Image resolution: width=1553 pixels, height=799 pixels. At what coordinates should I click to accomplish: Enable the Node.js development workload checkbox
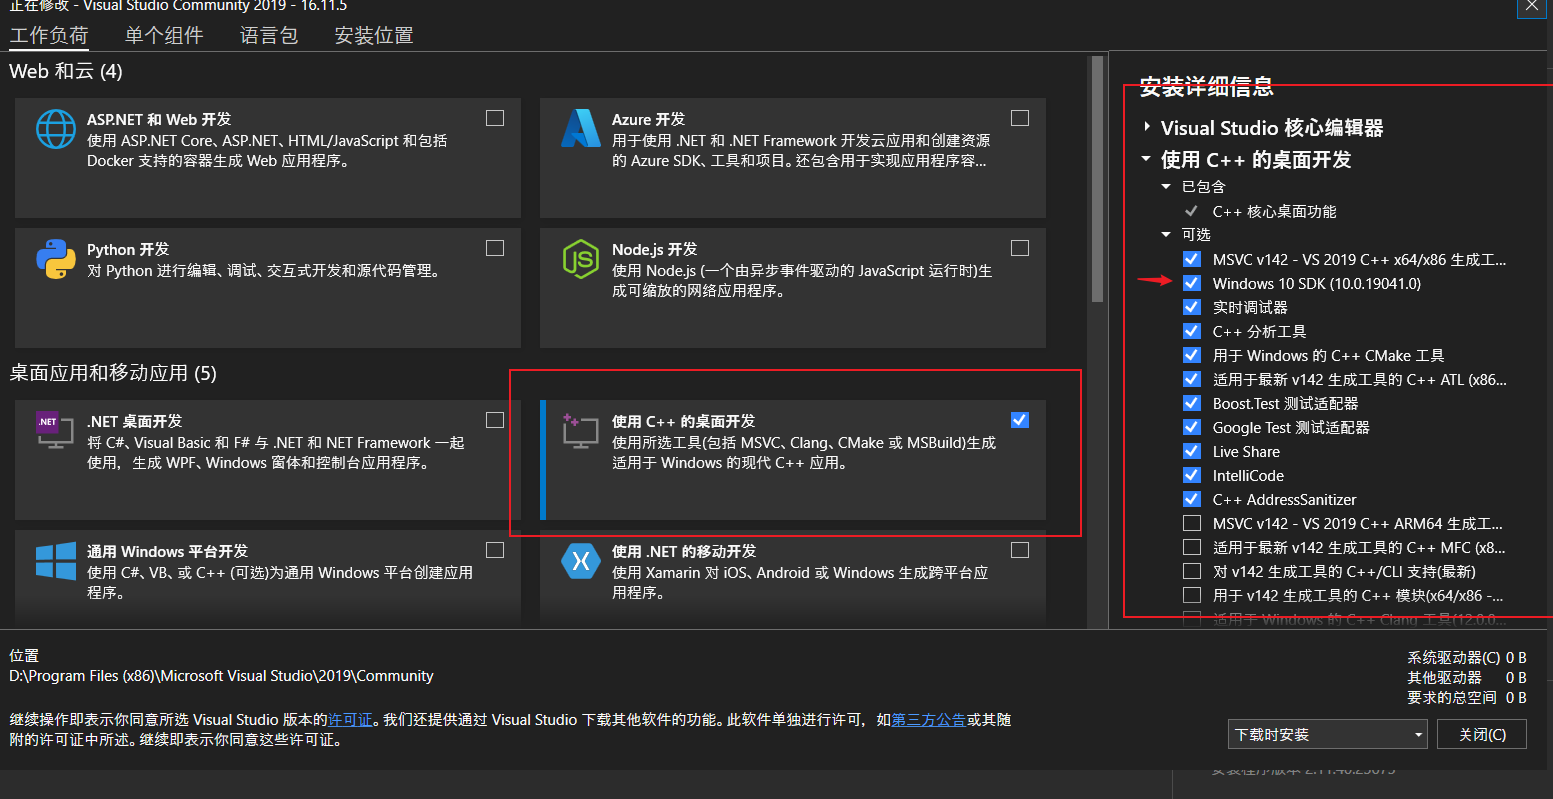coord(1020,248)
